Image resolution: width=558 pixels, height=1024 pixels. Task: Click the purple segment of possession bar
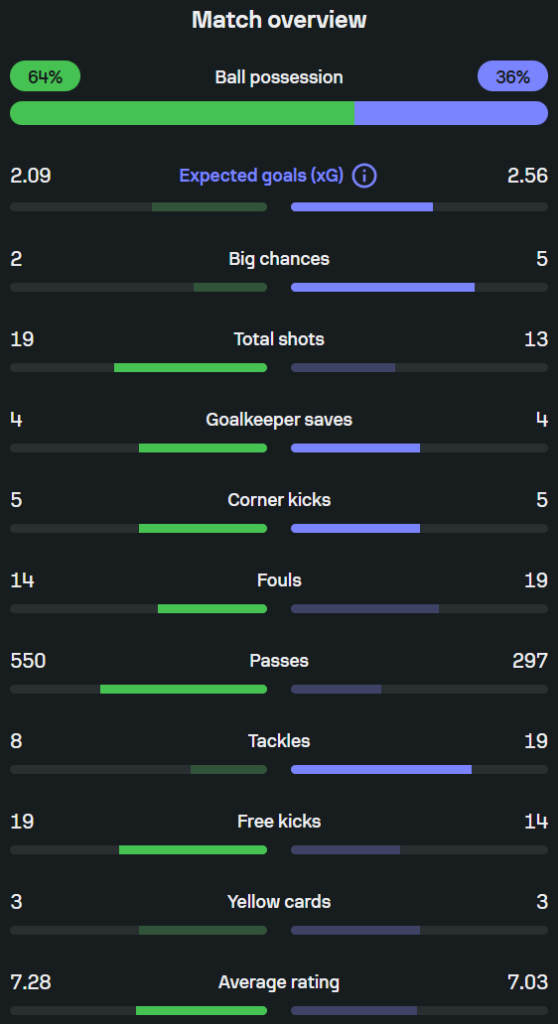click(451, 113)
